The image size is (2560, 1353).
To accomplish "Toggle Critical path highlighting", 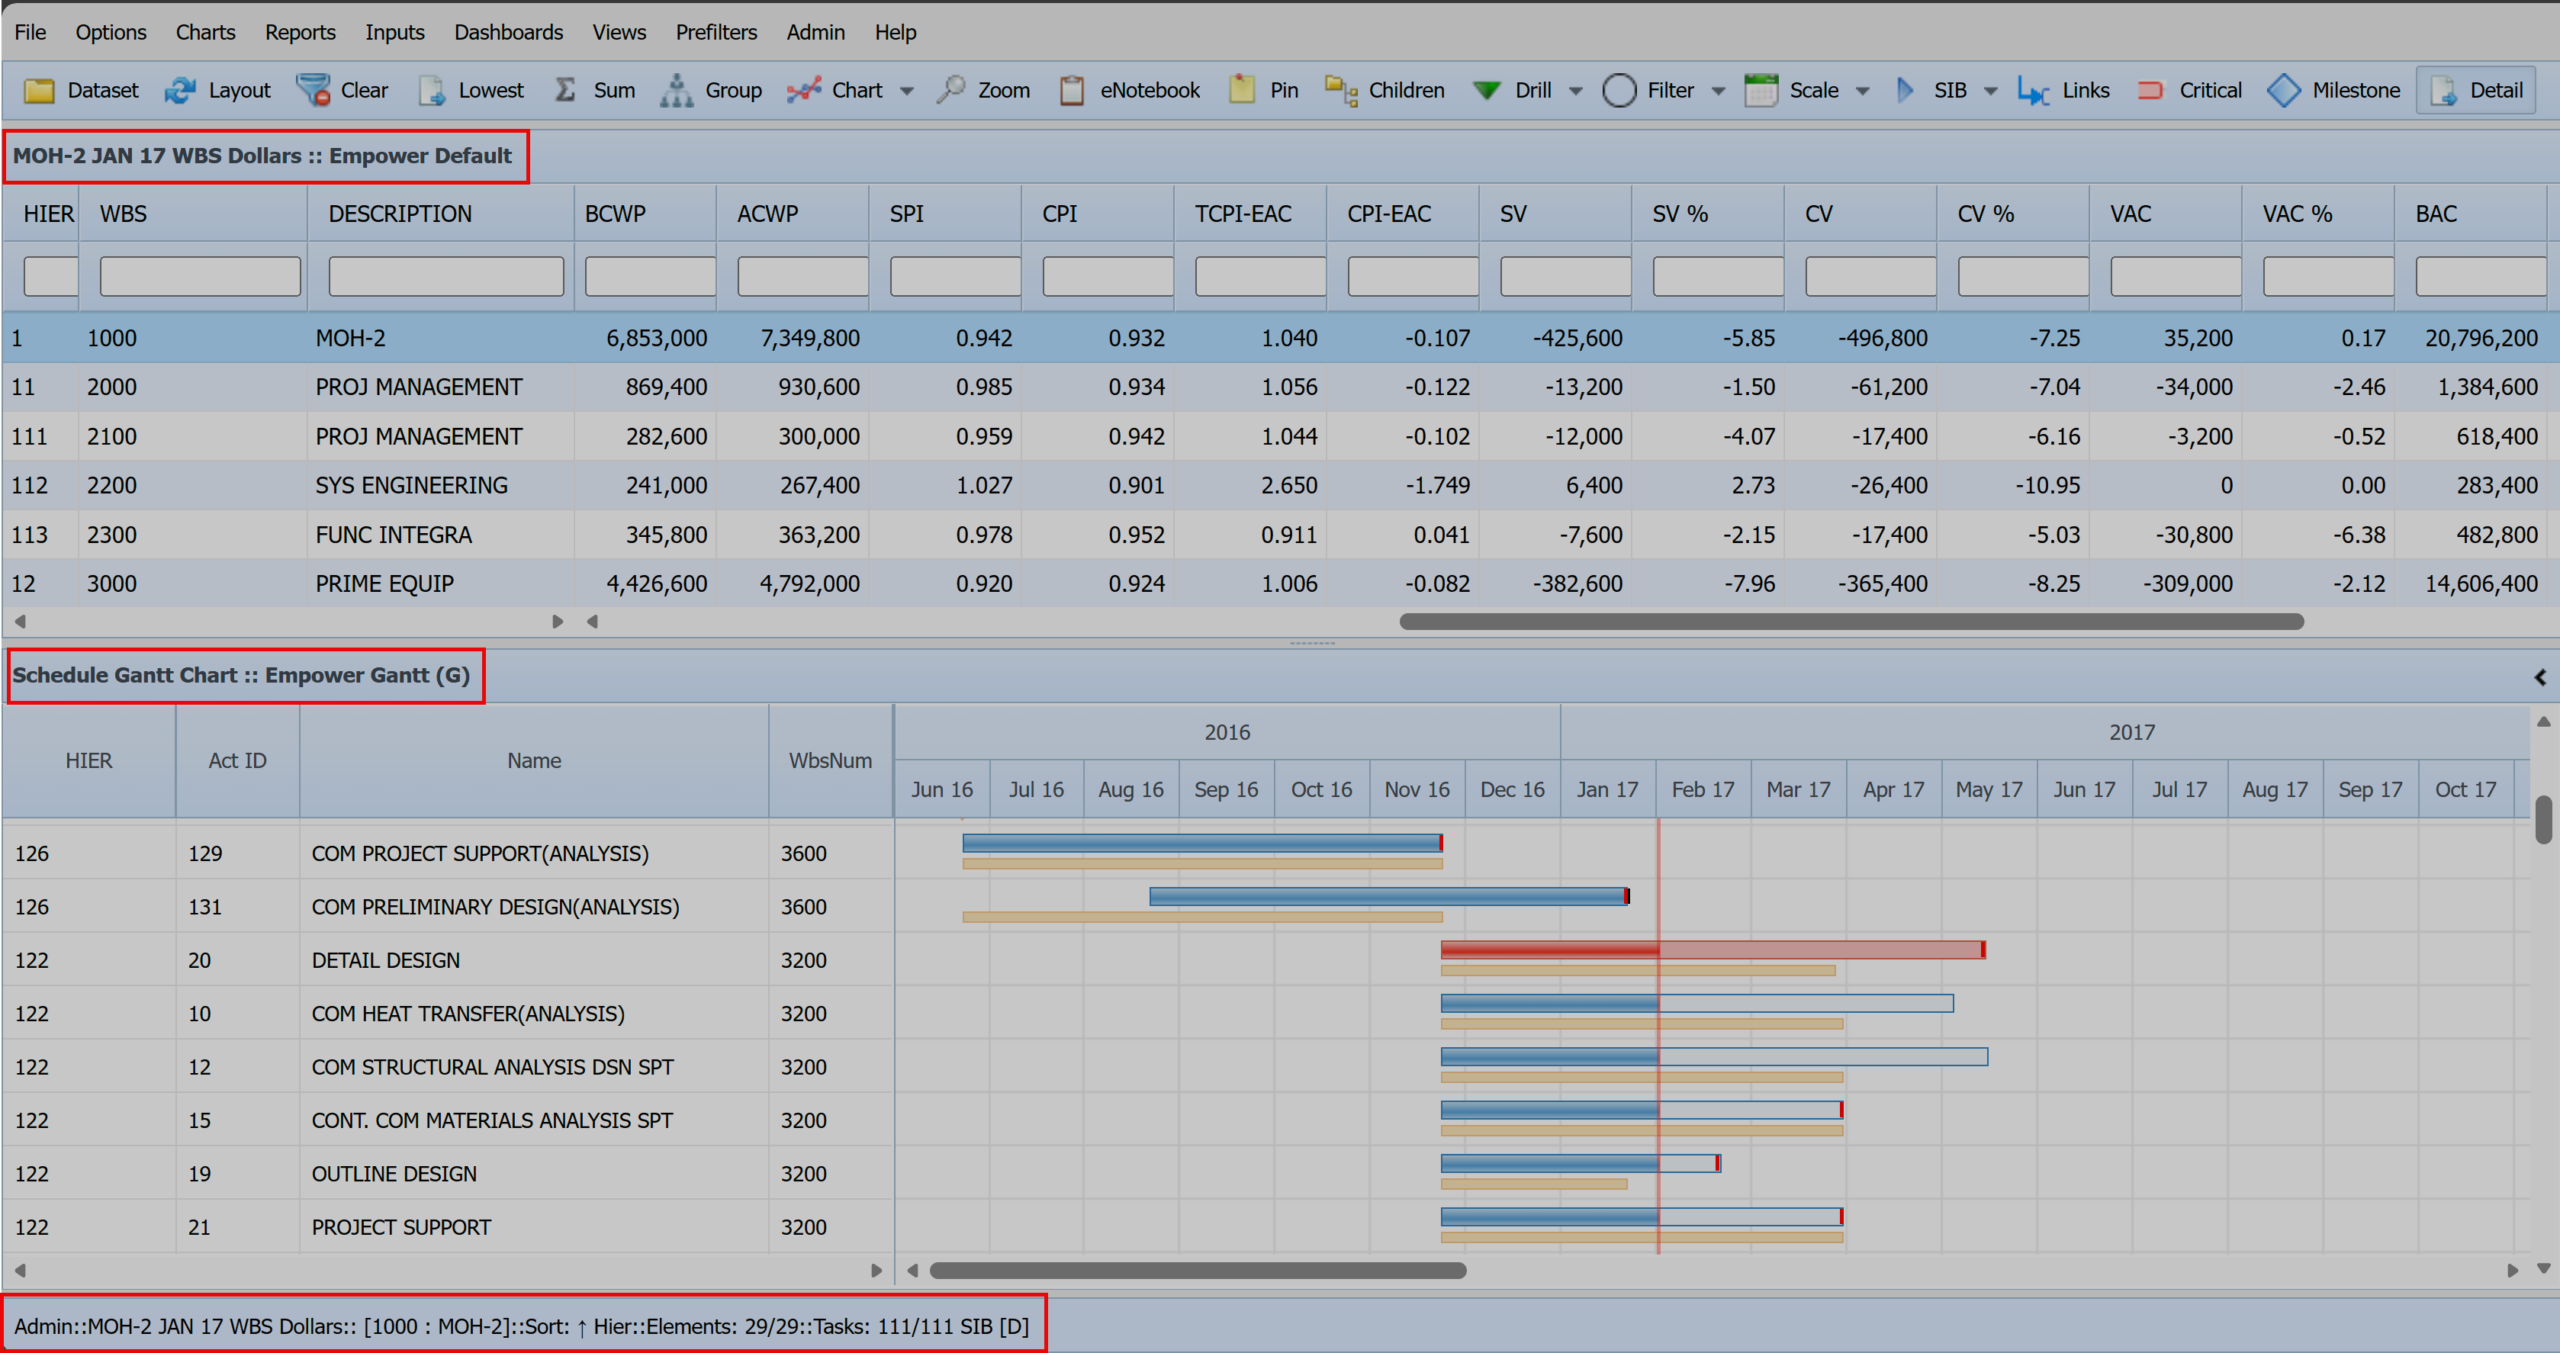I will point(2188,90).
